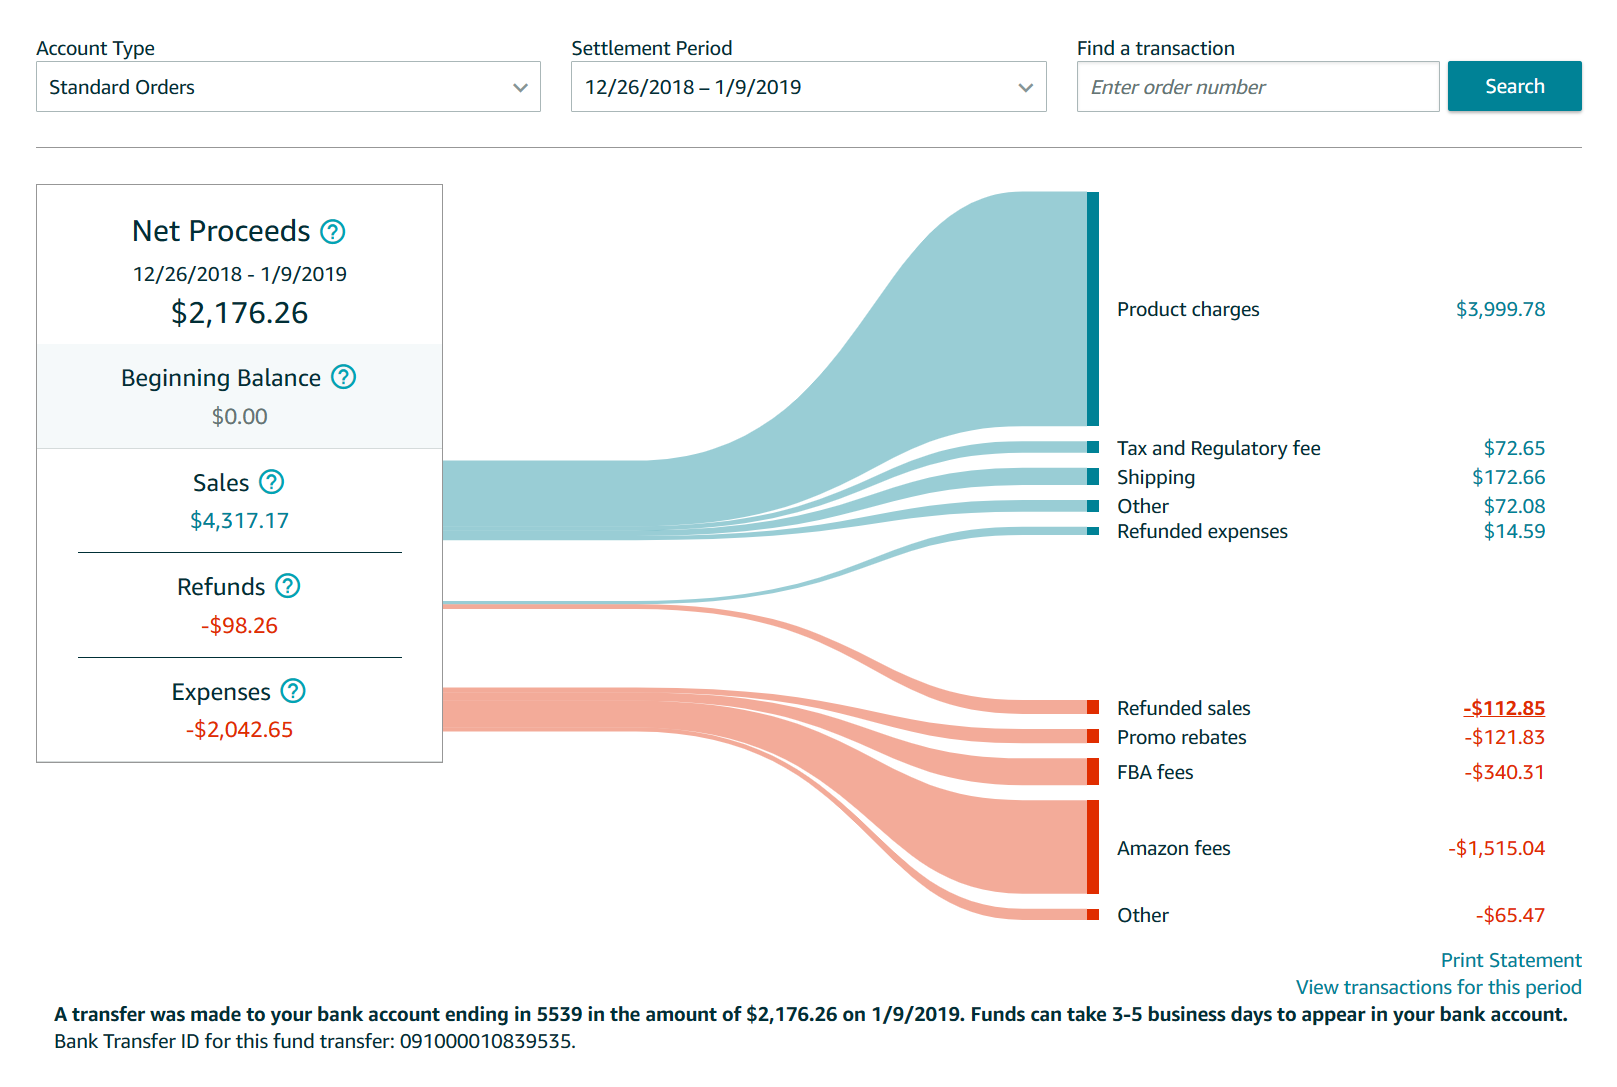Click the -$65.47 other expenses amount
Screen dimensions: 1617x1087
[1510, 915]
